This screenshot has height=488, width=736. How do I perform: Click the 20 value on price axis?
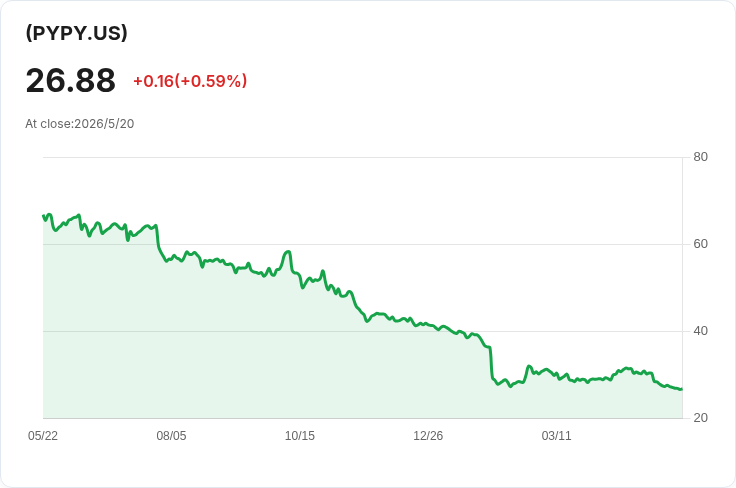(x=700, y=418)
